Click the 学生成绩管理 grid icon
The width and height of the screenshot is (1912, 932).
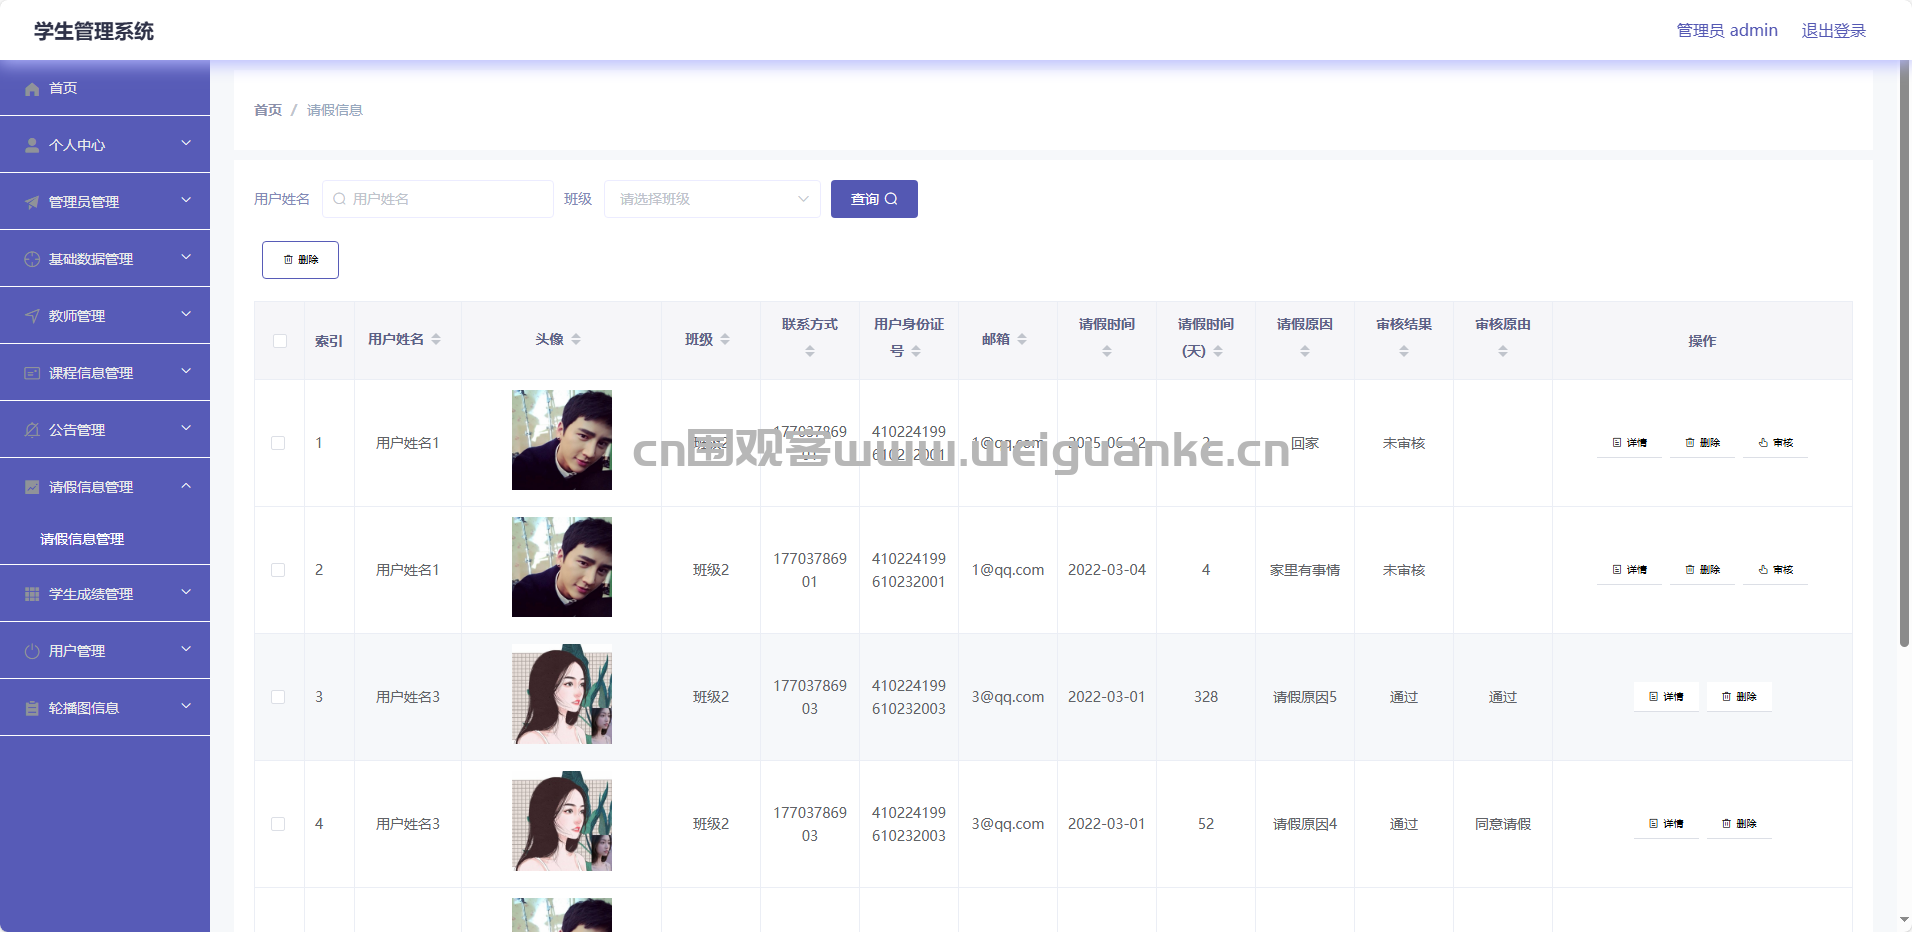32,594
